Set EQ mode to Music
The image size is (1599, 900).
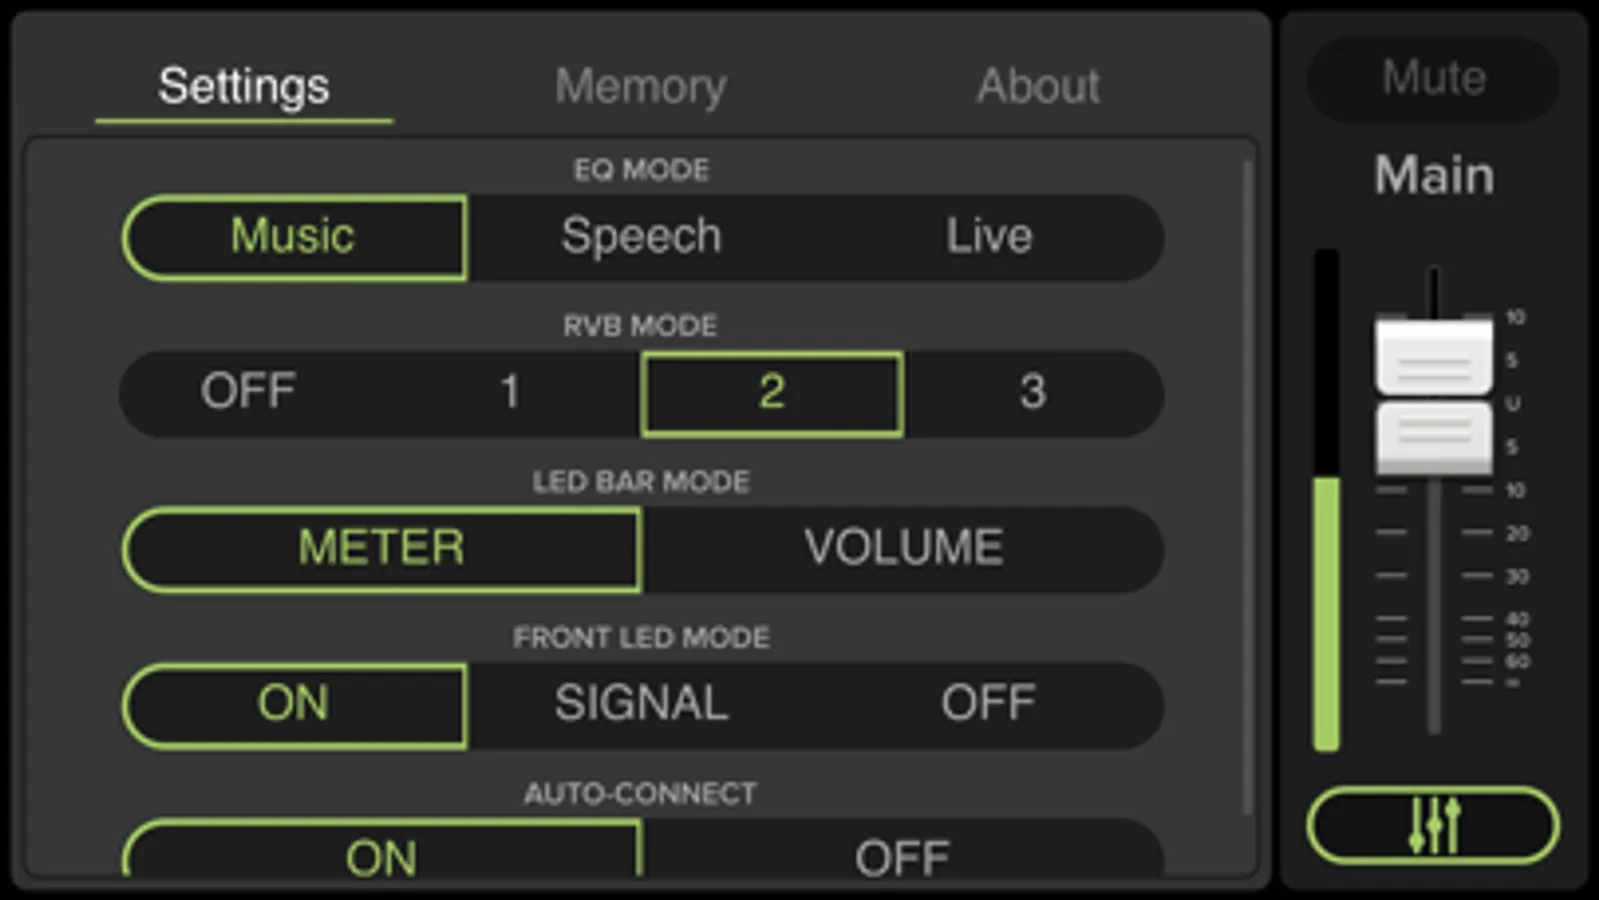pos(294,237)
